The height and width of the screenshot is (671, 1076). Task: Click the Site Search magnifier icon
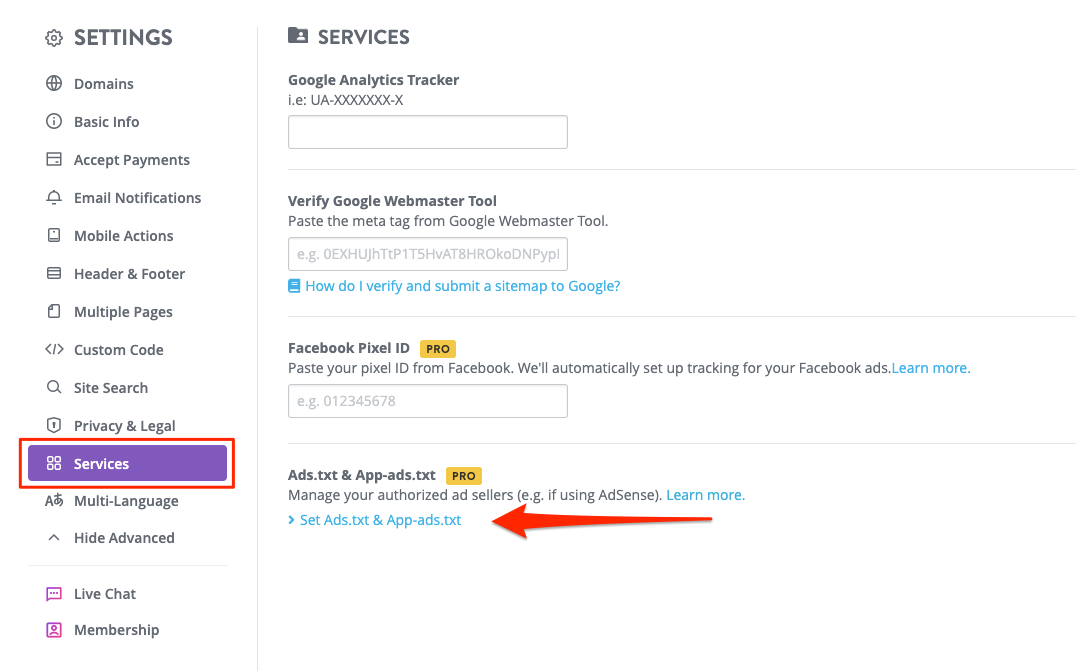click(54, 387)
